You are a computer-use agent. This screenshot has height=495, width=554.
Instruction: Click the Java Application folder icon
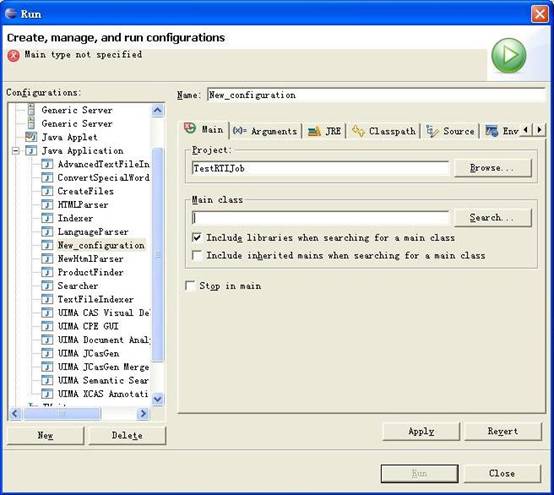tap(31, 151)
